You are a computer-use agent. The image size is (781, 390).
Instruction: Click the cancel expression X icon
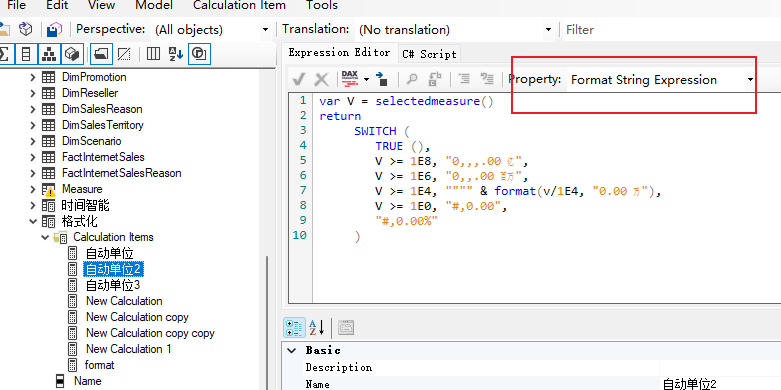click(322, 79)
